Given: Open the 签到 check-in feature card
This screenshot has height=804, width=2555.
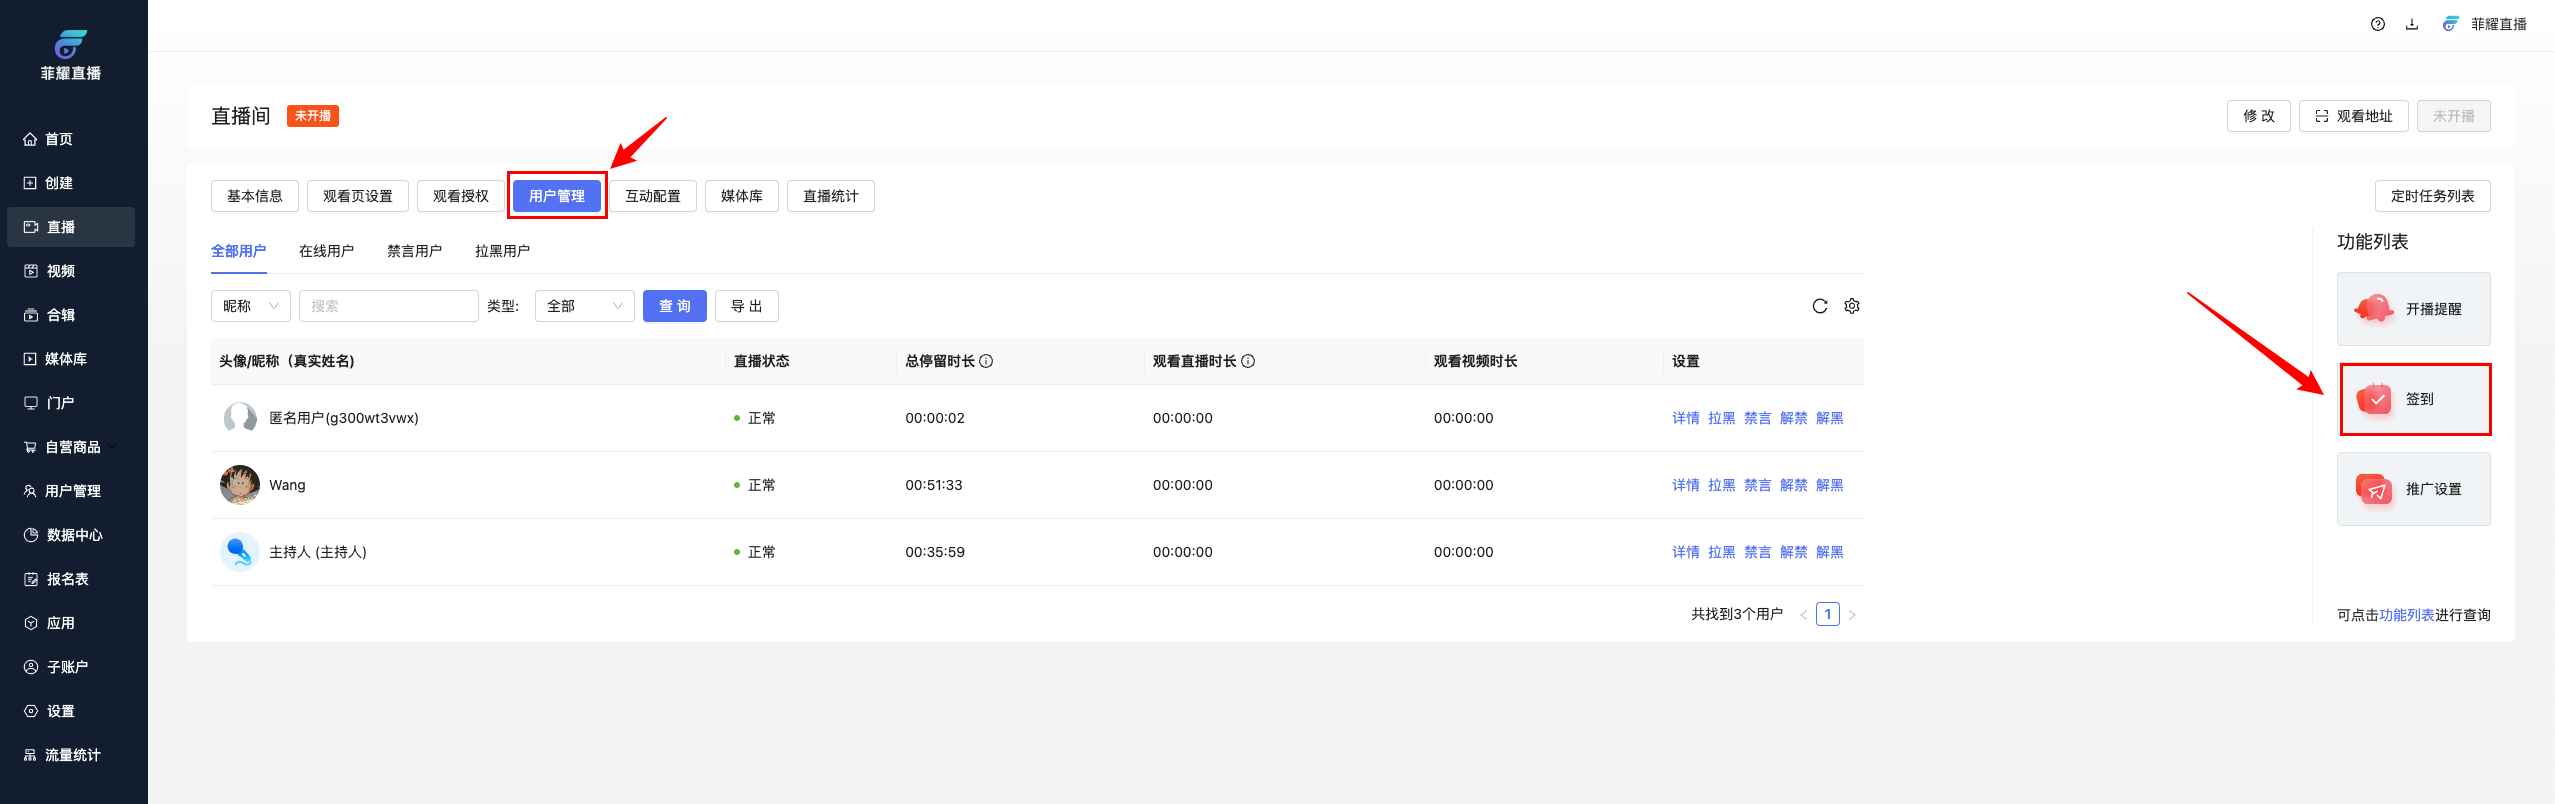Looking at the screenshot, I should 2414,399.
